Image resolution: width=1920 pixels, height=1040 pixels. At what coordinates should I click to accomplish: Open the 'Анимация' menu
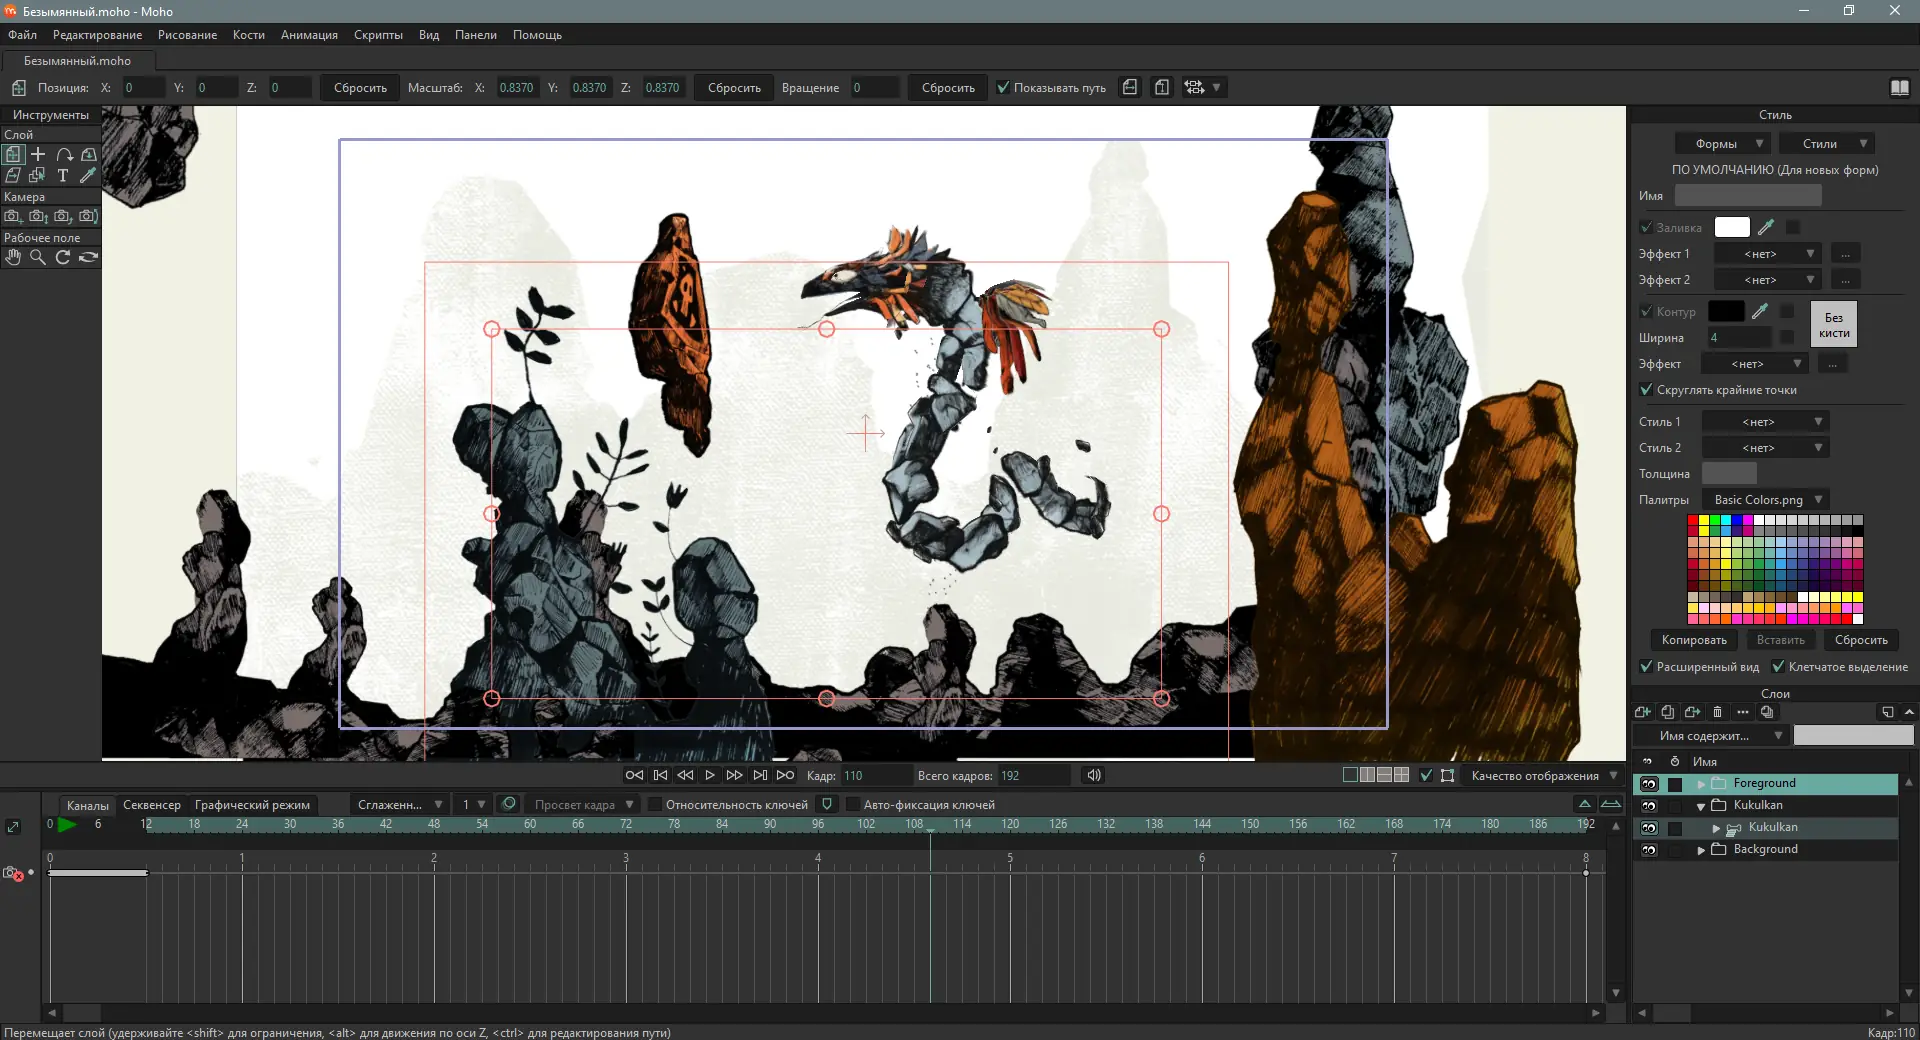click(x=309, y=35)
